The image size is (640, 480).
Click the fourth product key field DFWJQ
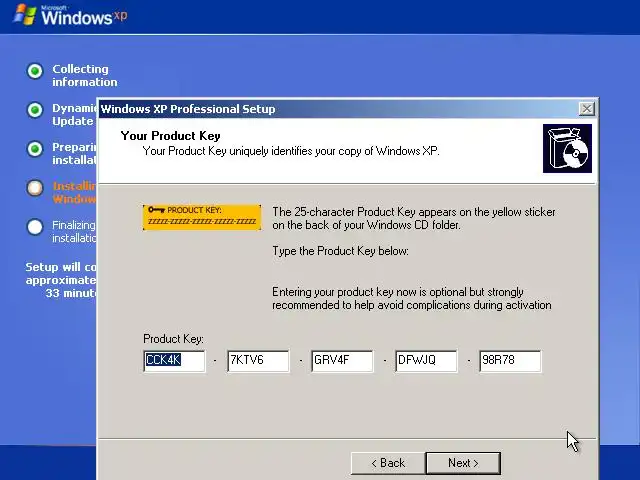pos(426,361)
